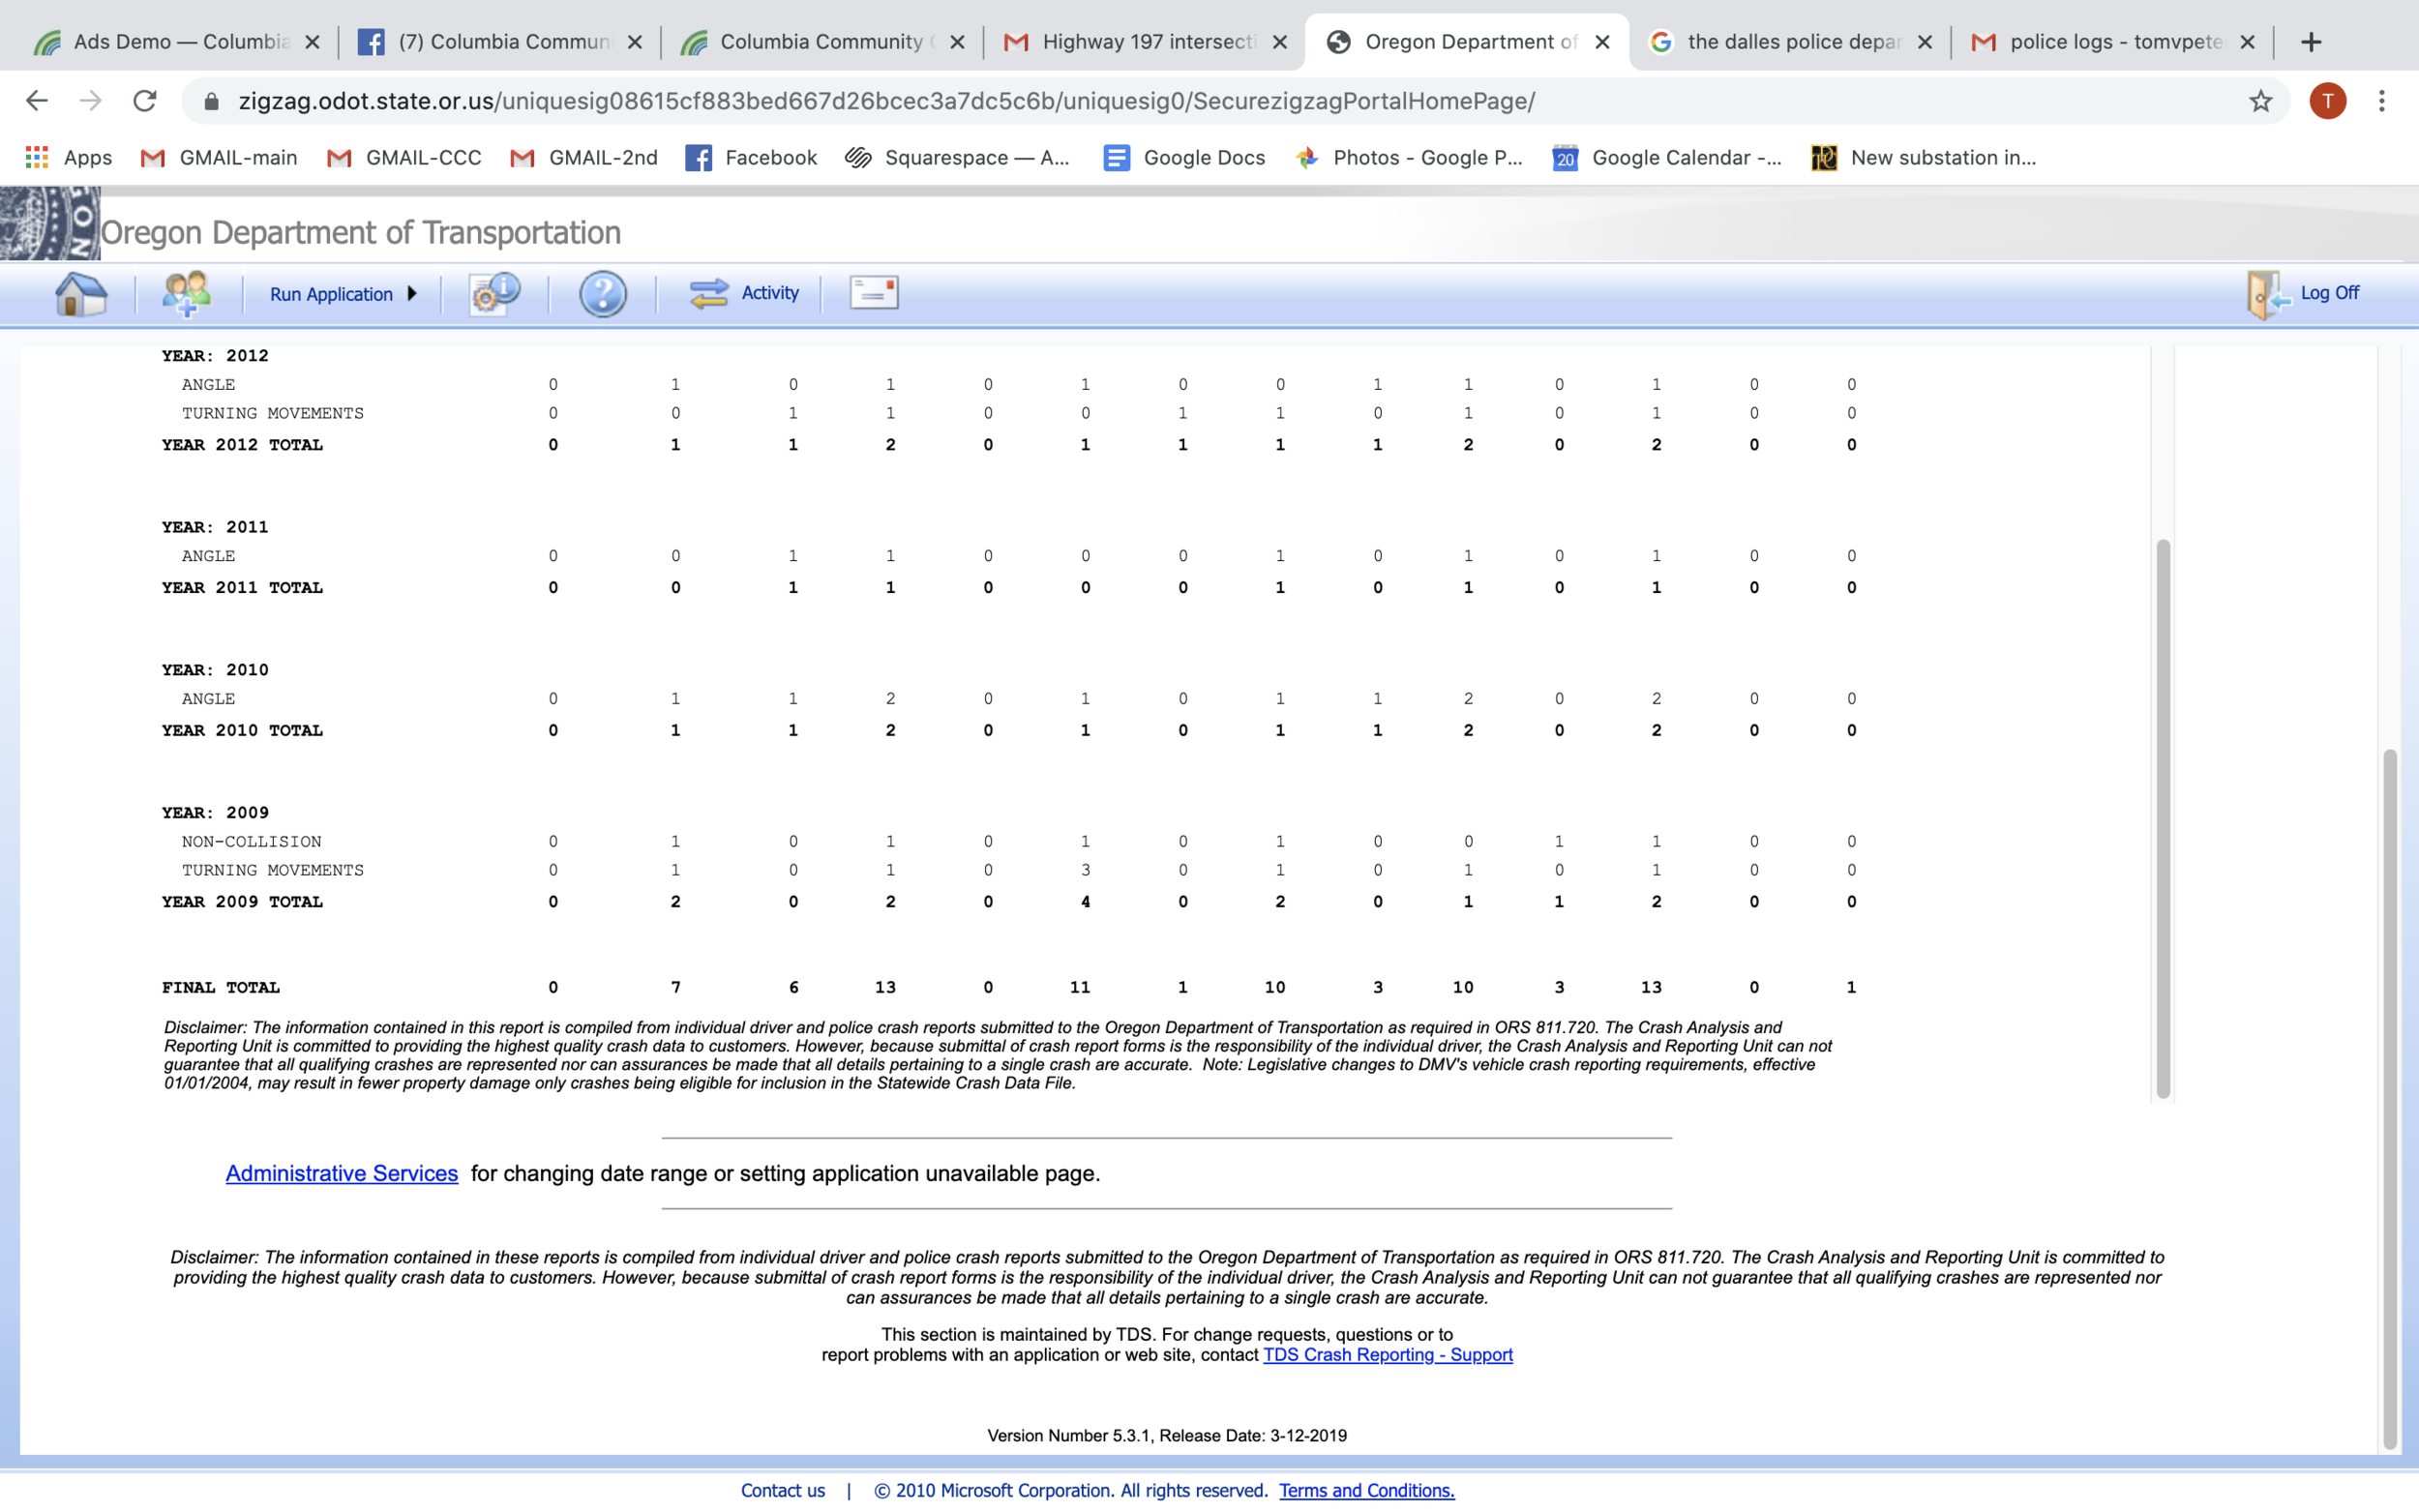Screen dimensions: 2419x1512
Task: Click the Activity arrows icon
Action: tap(709, 292)
